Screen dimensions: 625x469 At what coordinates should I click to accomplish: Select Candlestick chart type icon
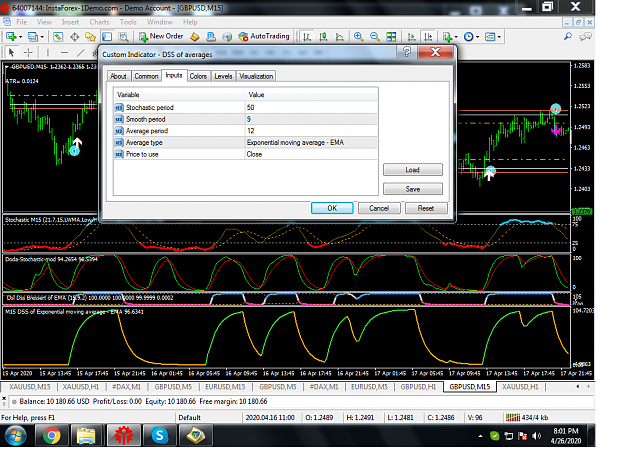pyautogui.click(x=323, y=37)
